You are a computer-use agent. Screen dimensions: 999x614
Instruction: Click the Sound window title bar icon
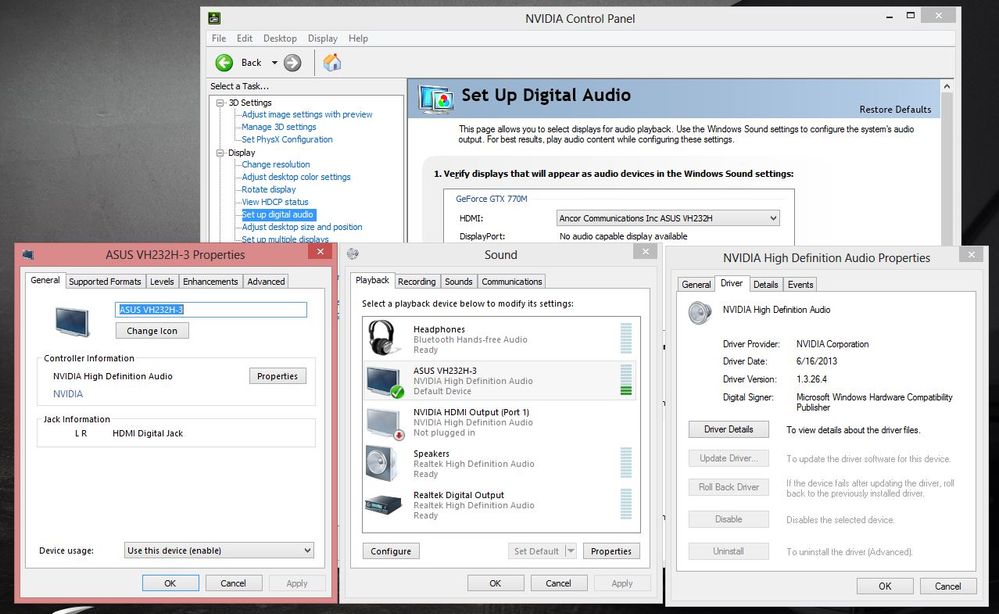click(353, 254)
